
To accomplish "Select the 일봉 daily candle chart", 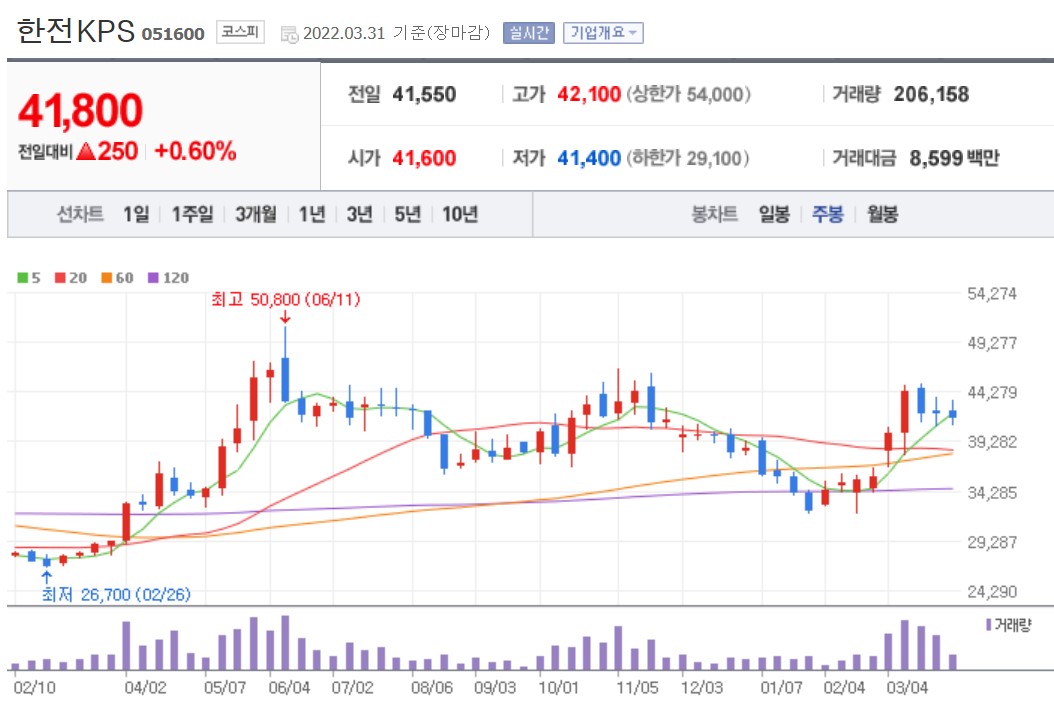I will click(x=774, y=214).
